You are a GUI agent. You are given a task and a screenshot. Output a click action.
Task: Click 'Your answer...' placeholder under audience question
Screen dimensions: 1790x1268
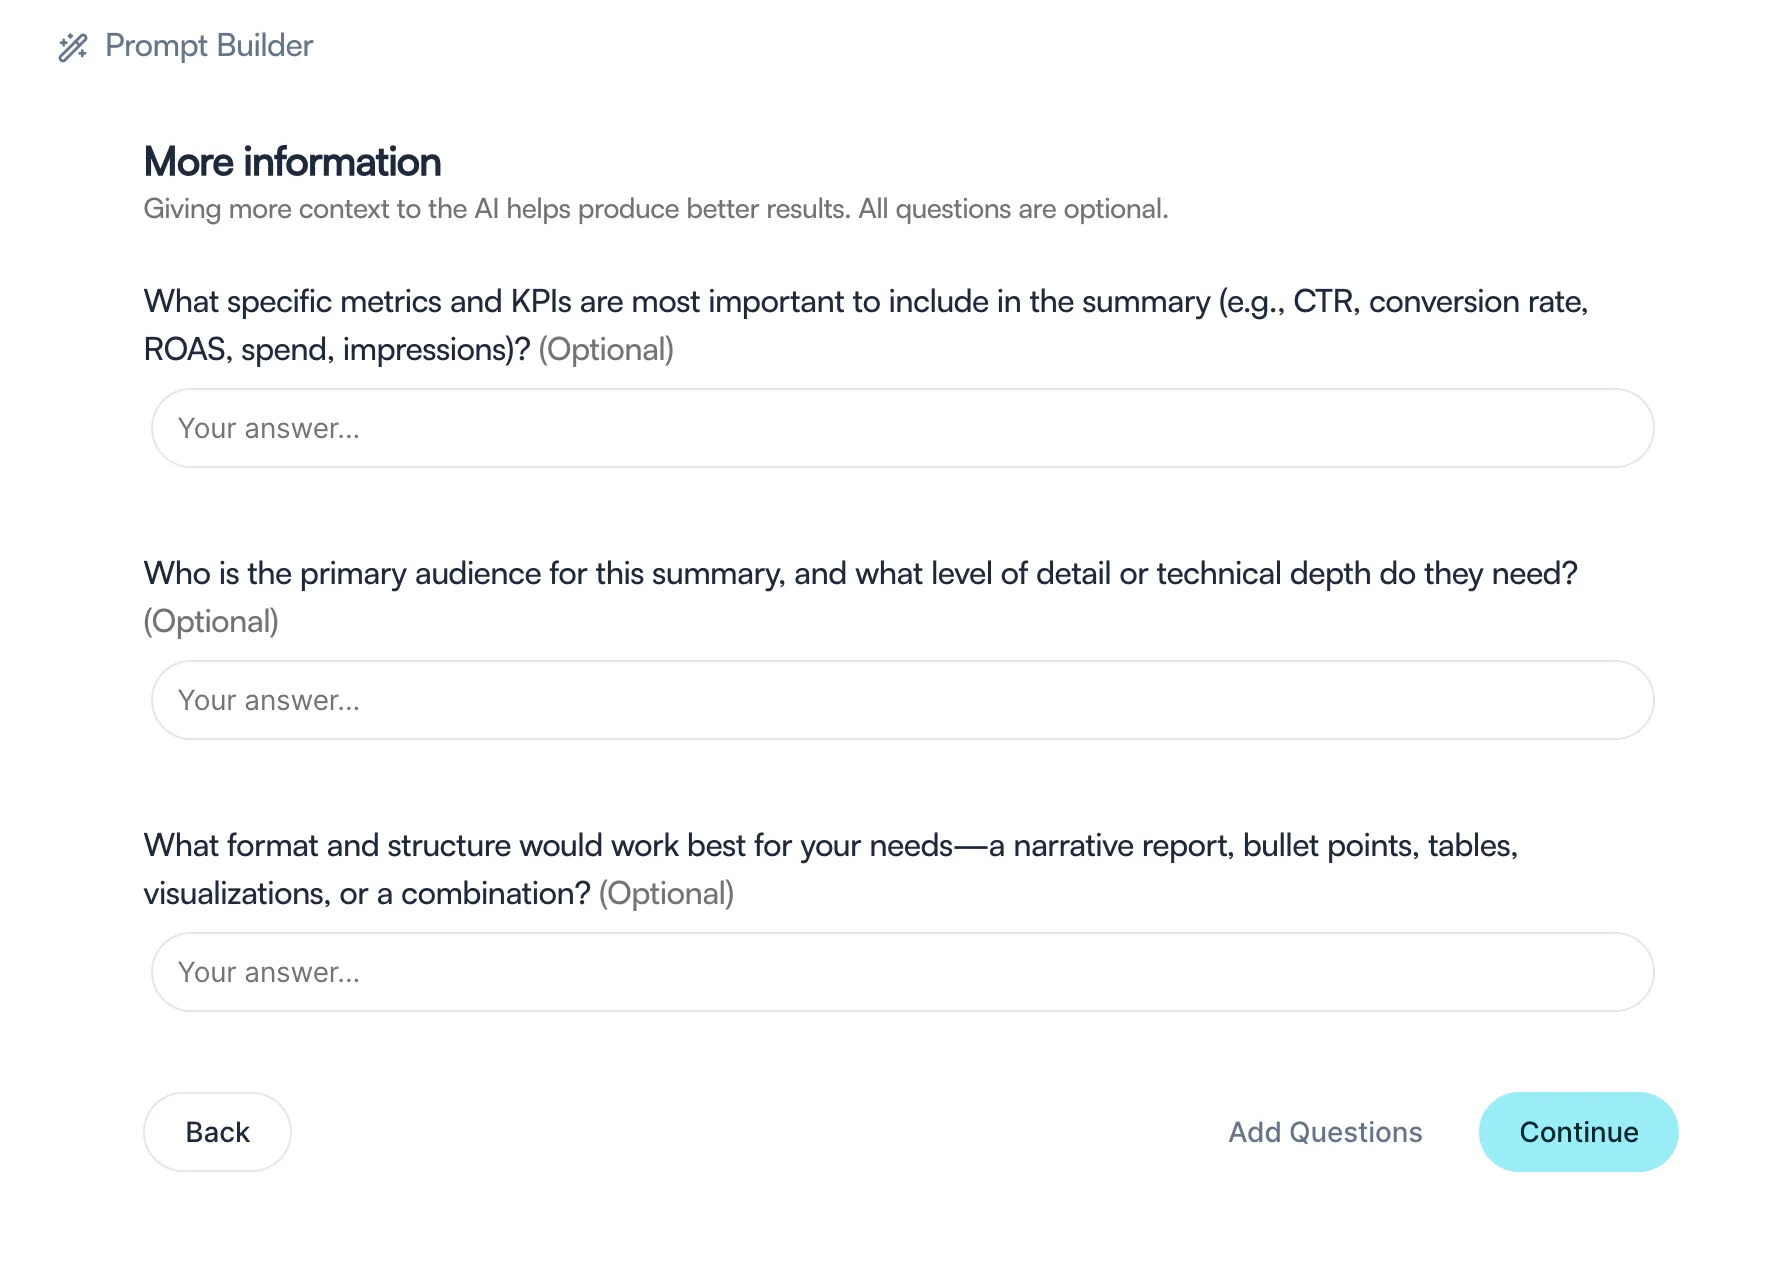(x=268, y=700)
